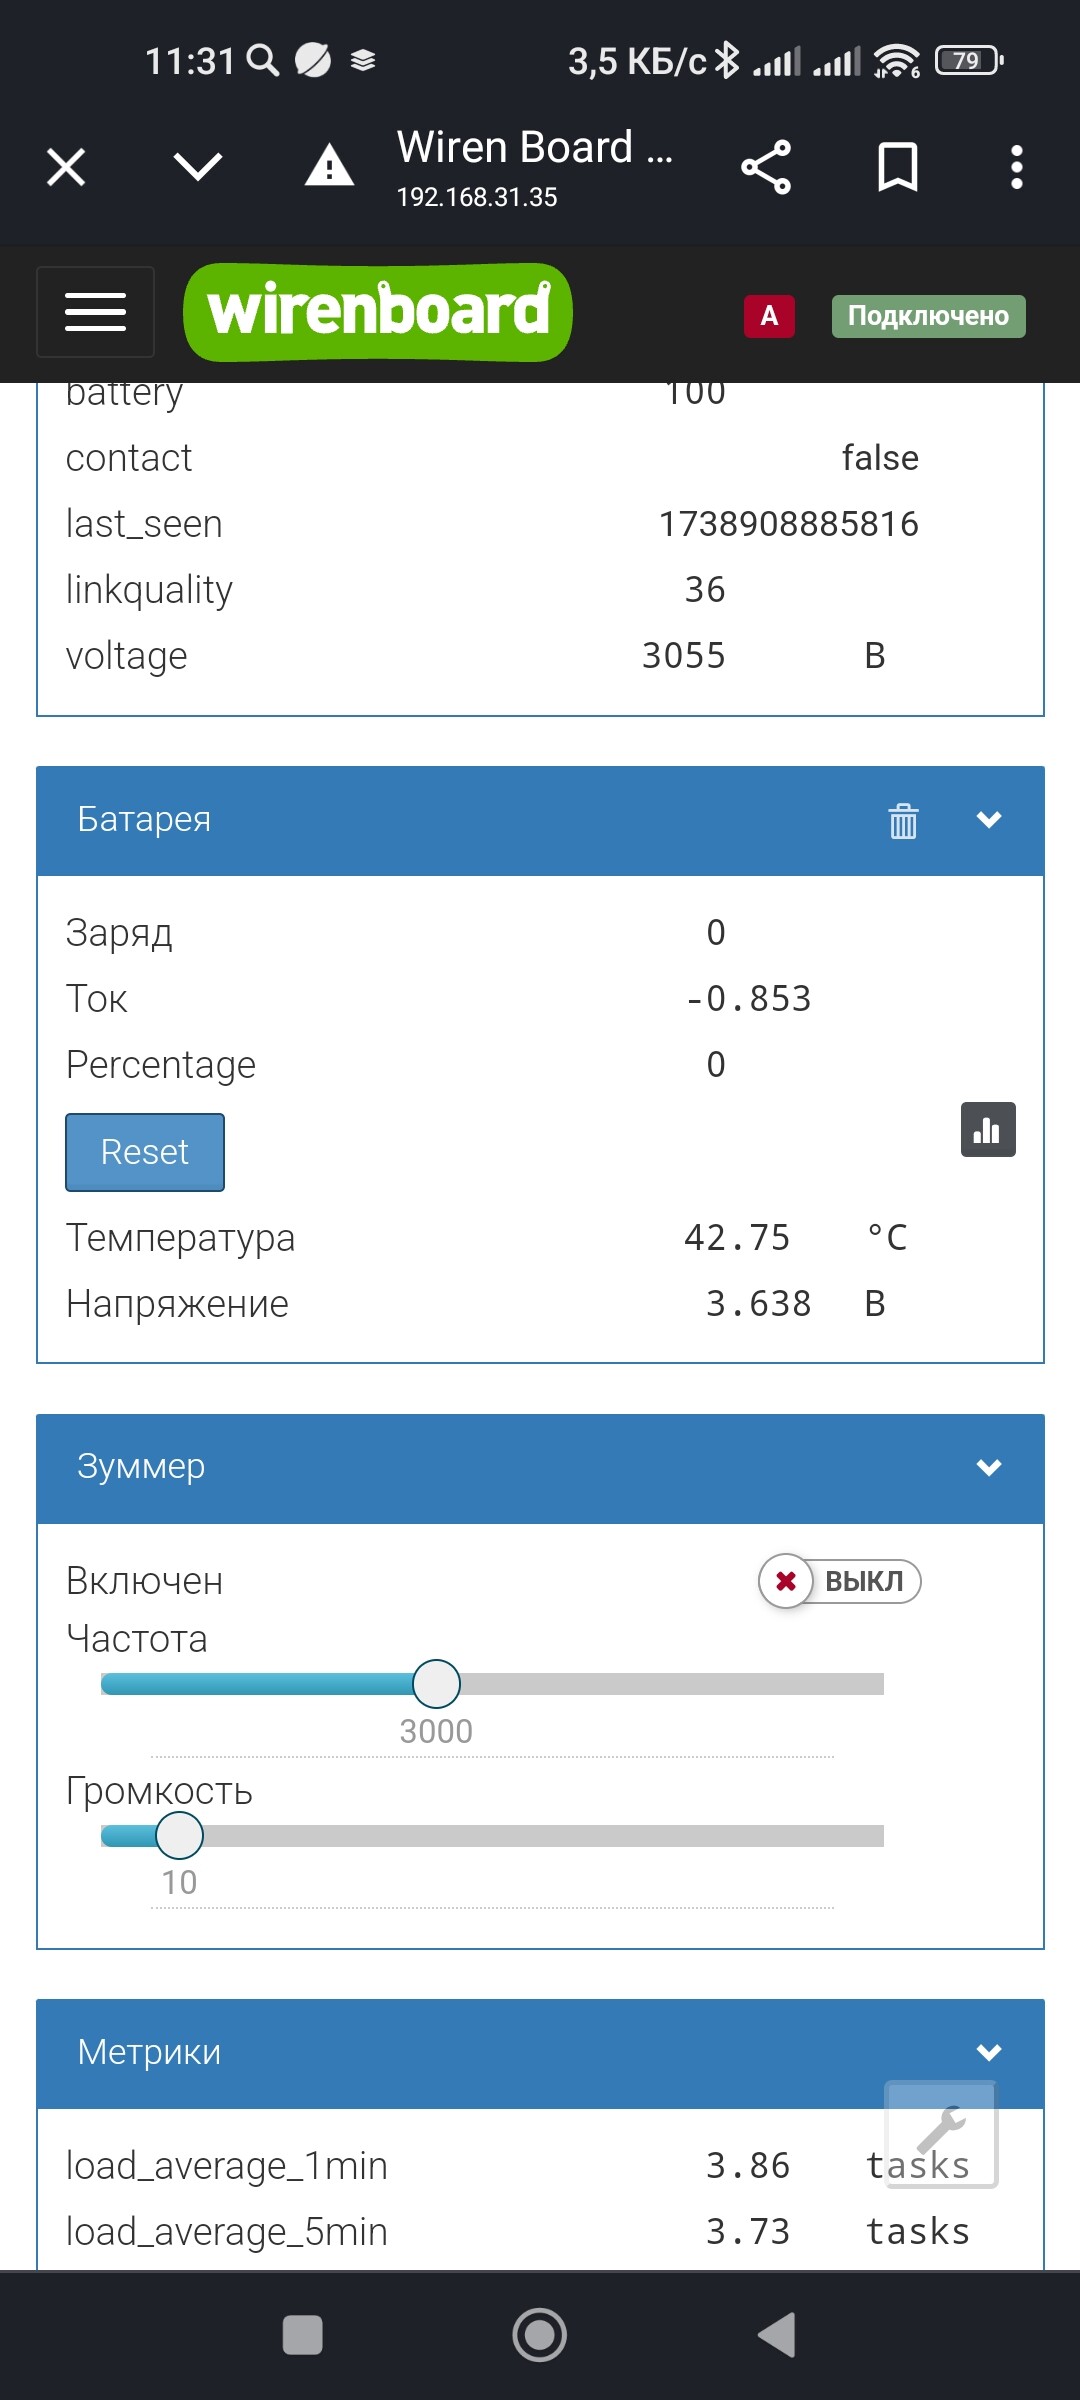Tap the site security warning triangle
The height and width of the screenshot is (2400, 1080).
coord(329,166)
